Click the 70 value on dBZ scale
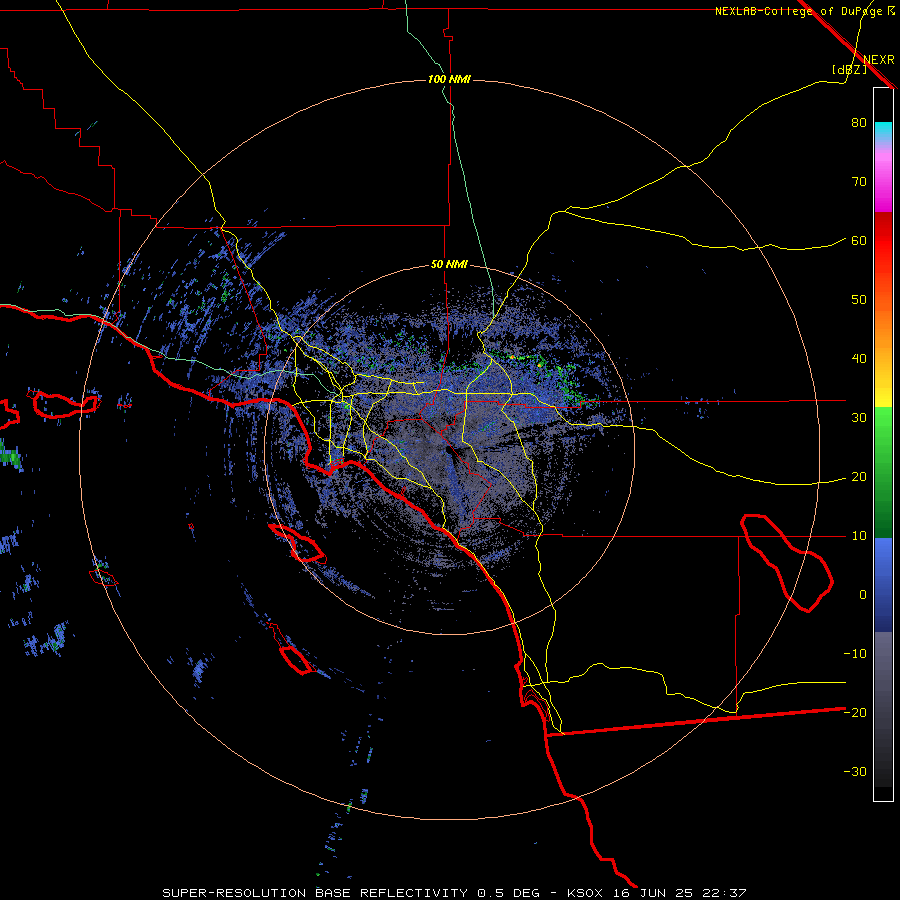This screenshot has width=900, height=900. click(x=859, y=182)
